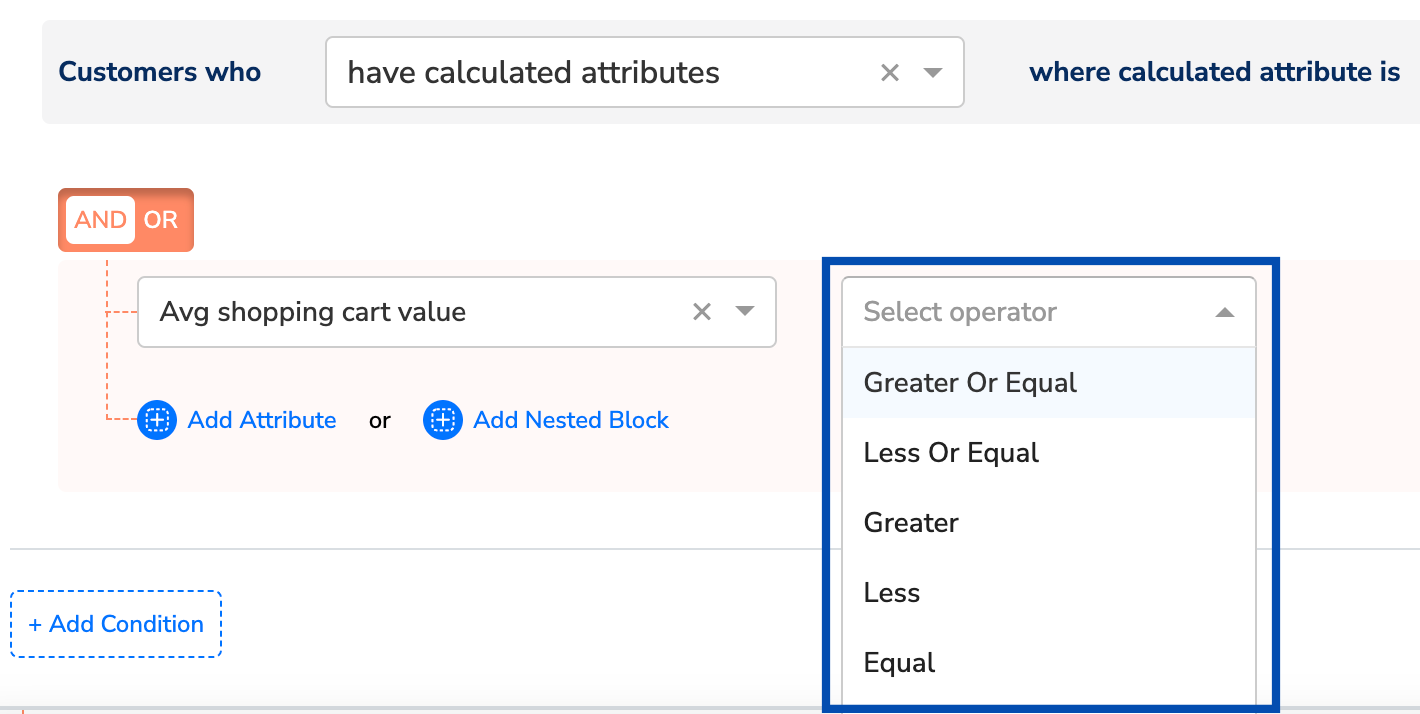Image resolution: width=1420 pixels, height=714 pixels.
Task: Expand the Avg shopping cart value dropdown
Action: coord(744,312)
